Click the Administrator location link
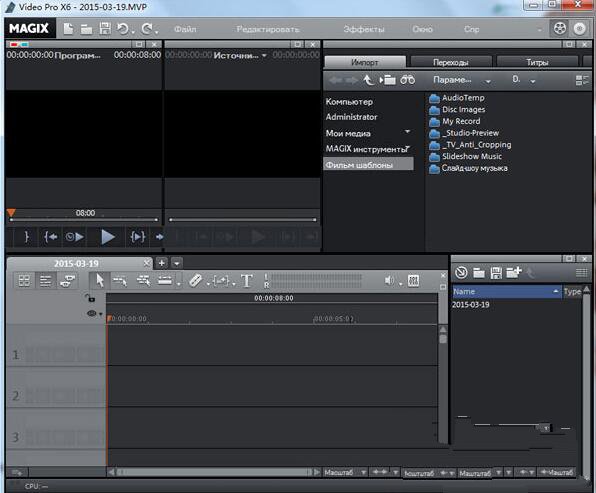This screenshot has width=596, height=493. click(x=351, y=117)
